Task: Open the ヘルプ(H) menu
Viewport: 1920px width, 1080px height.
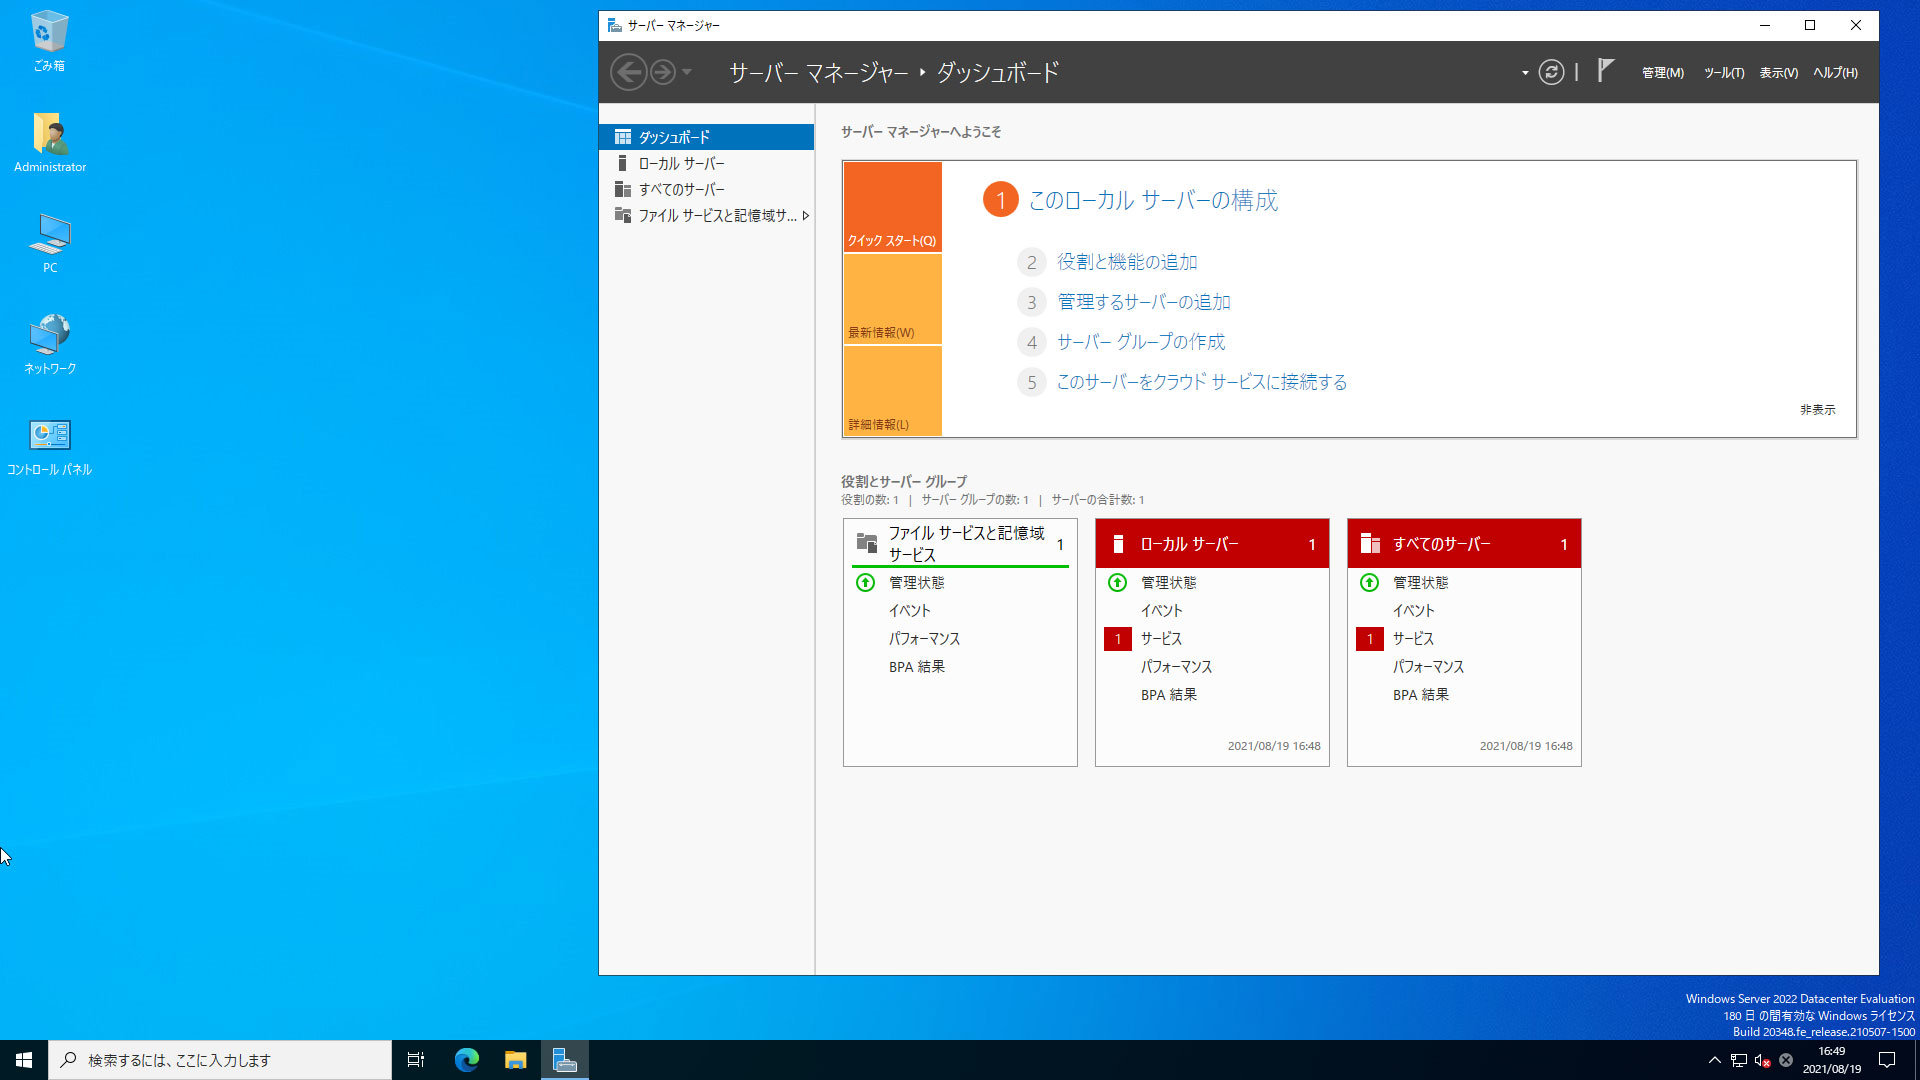Action: tap(1835, 73)
